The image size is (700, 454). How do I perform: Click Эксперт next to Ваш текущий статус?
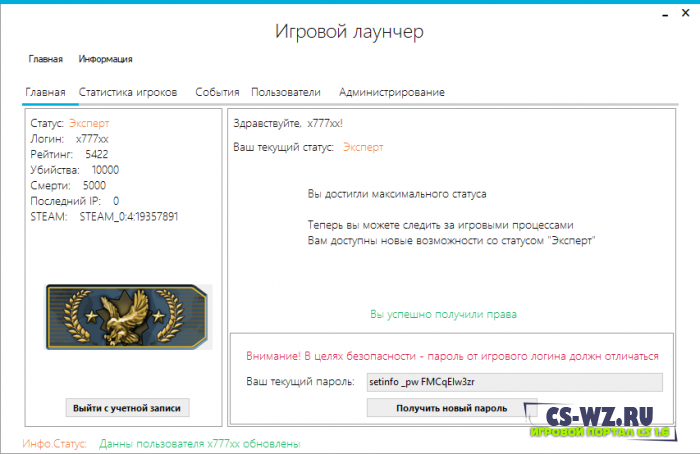click(363, 147)
